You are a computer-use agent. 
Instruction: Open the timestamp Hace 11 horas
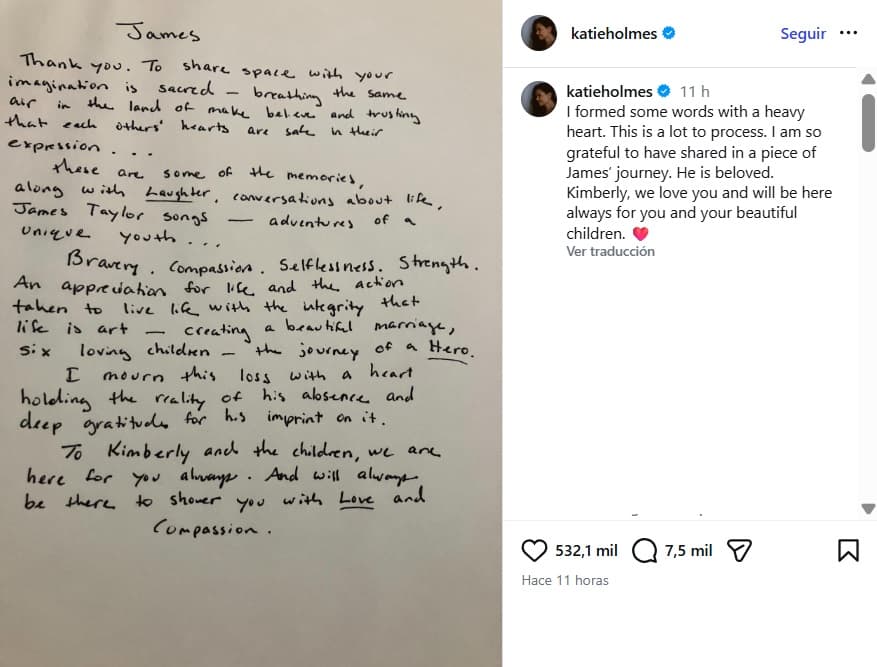[x=564, y=580]
